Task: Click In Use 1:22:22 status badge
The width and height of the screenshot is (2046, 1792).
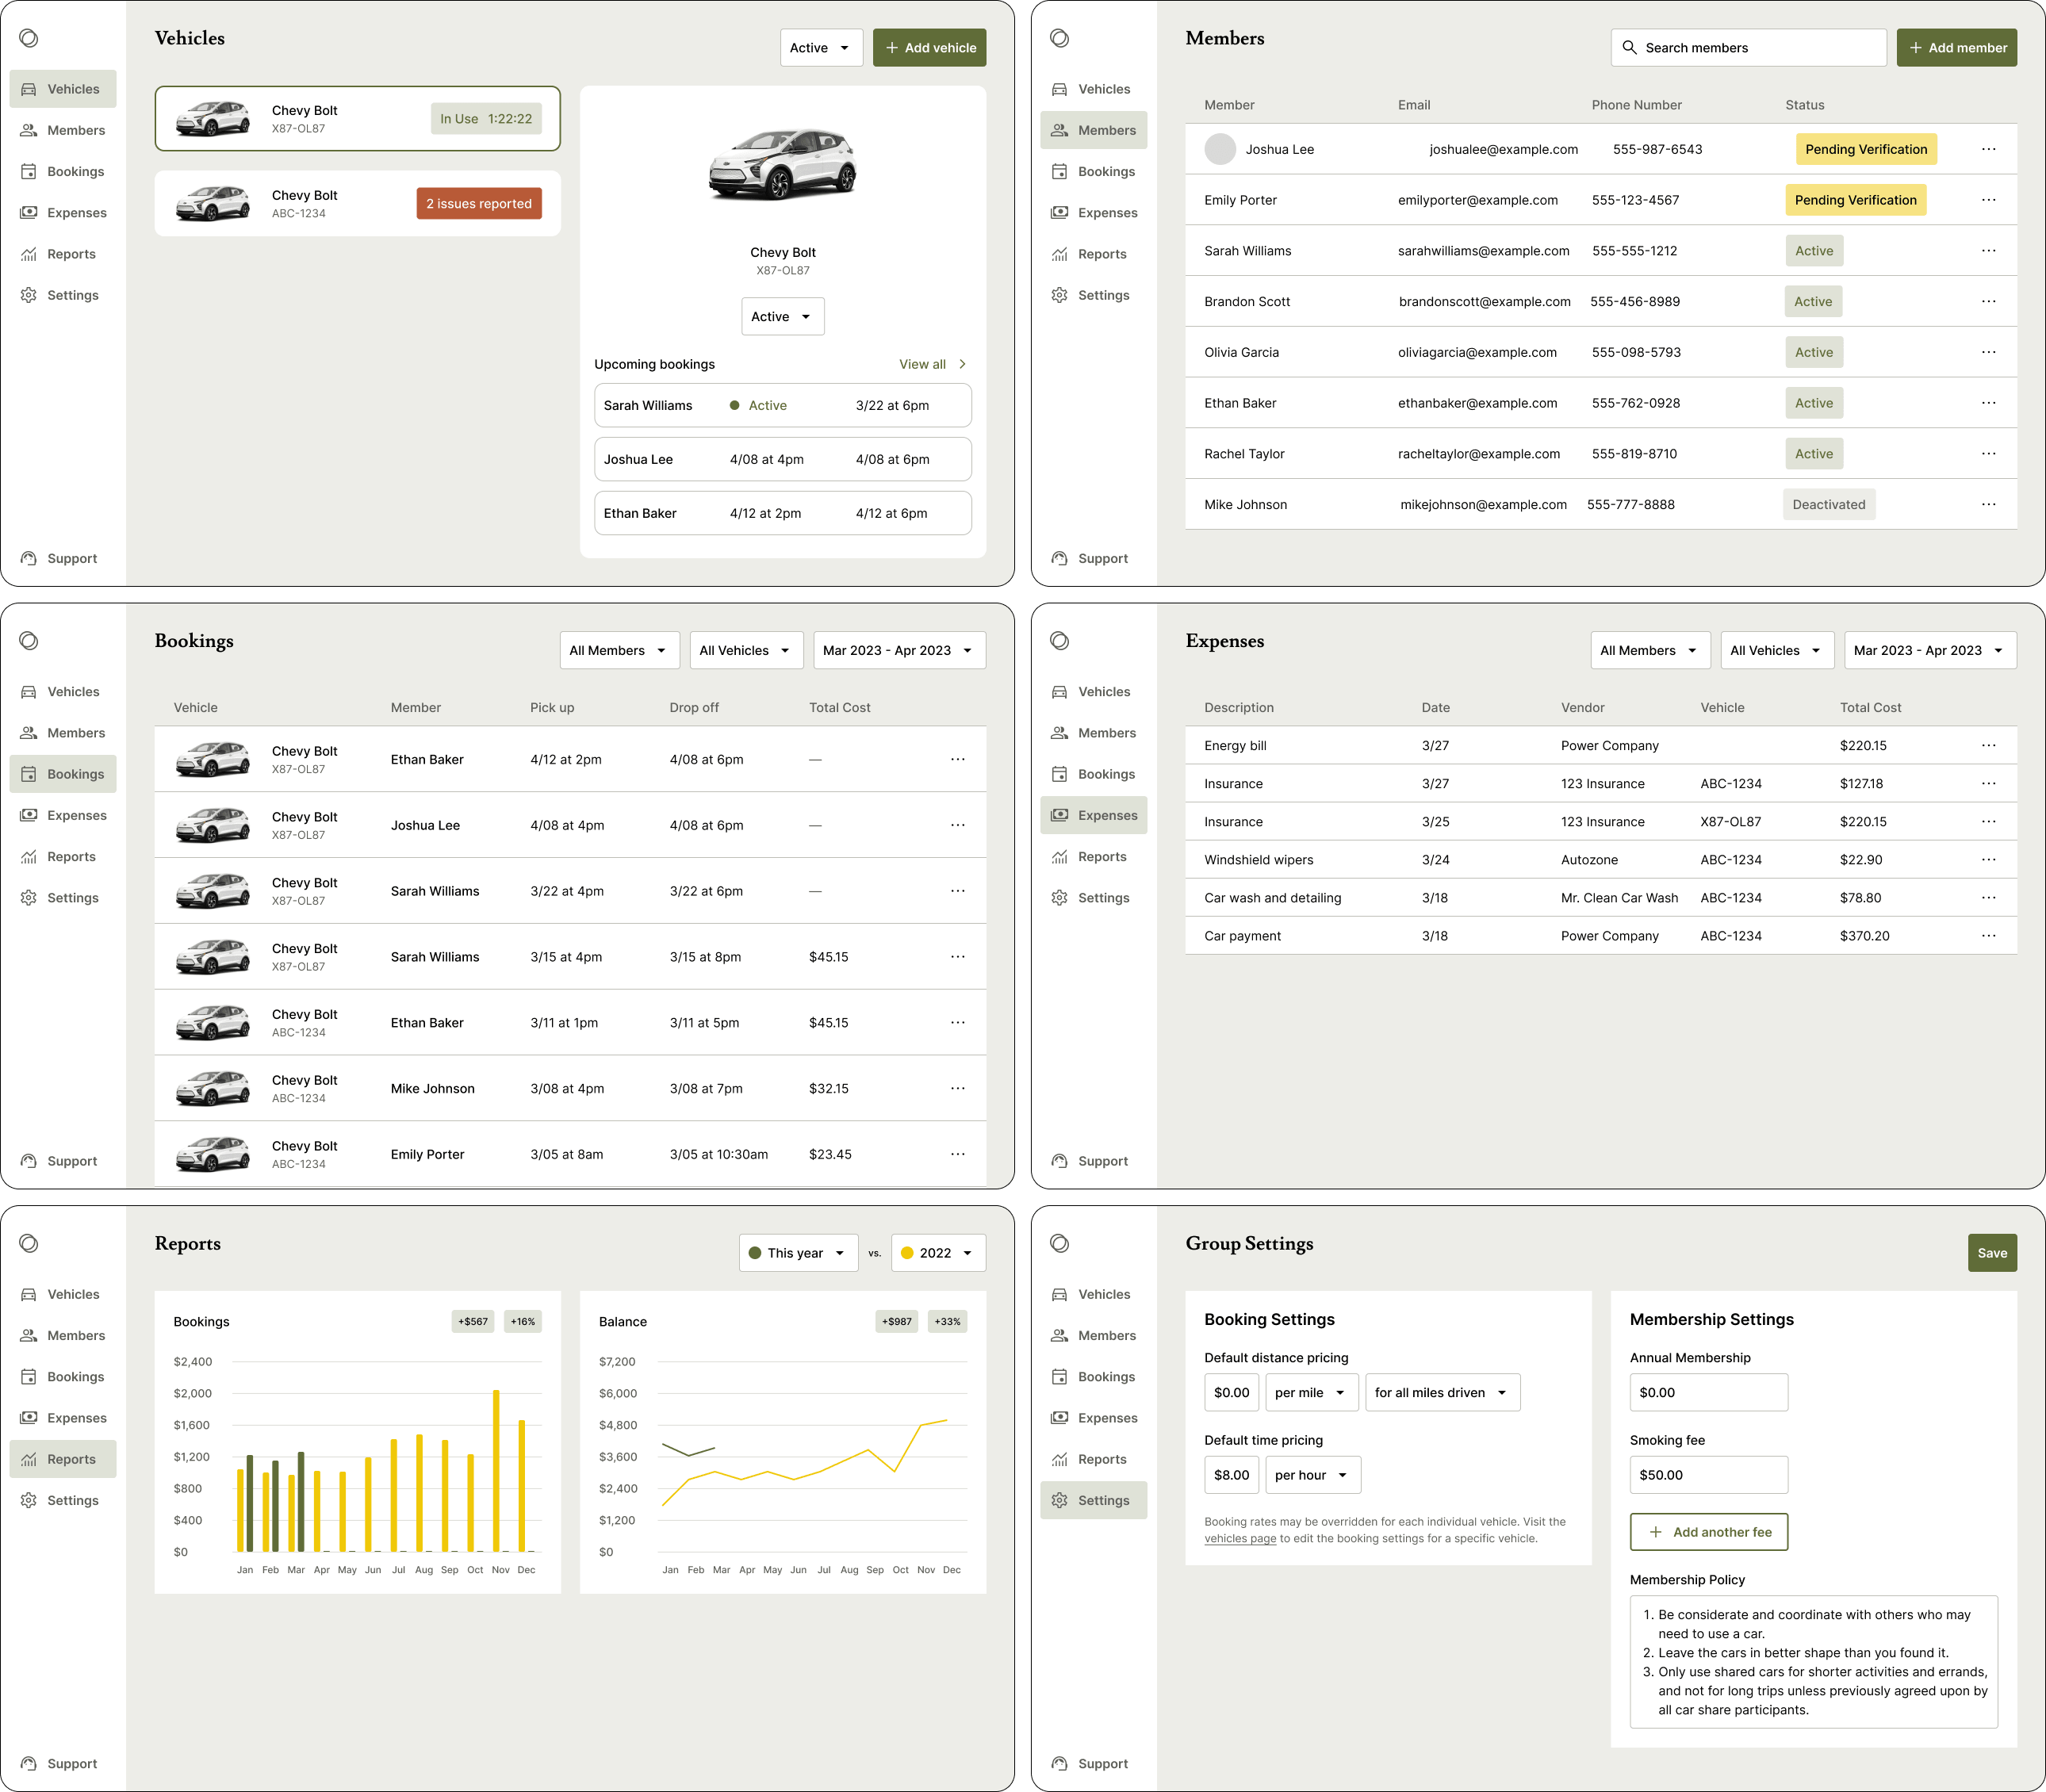Action: tap(486, 119)
